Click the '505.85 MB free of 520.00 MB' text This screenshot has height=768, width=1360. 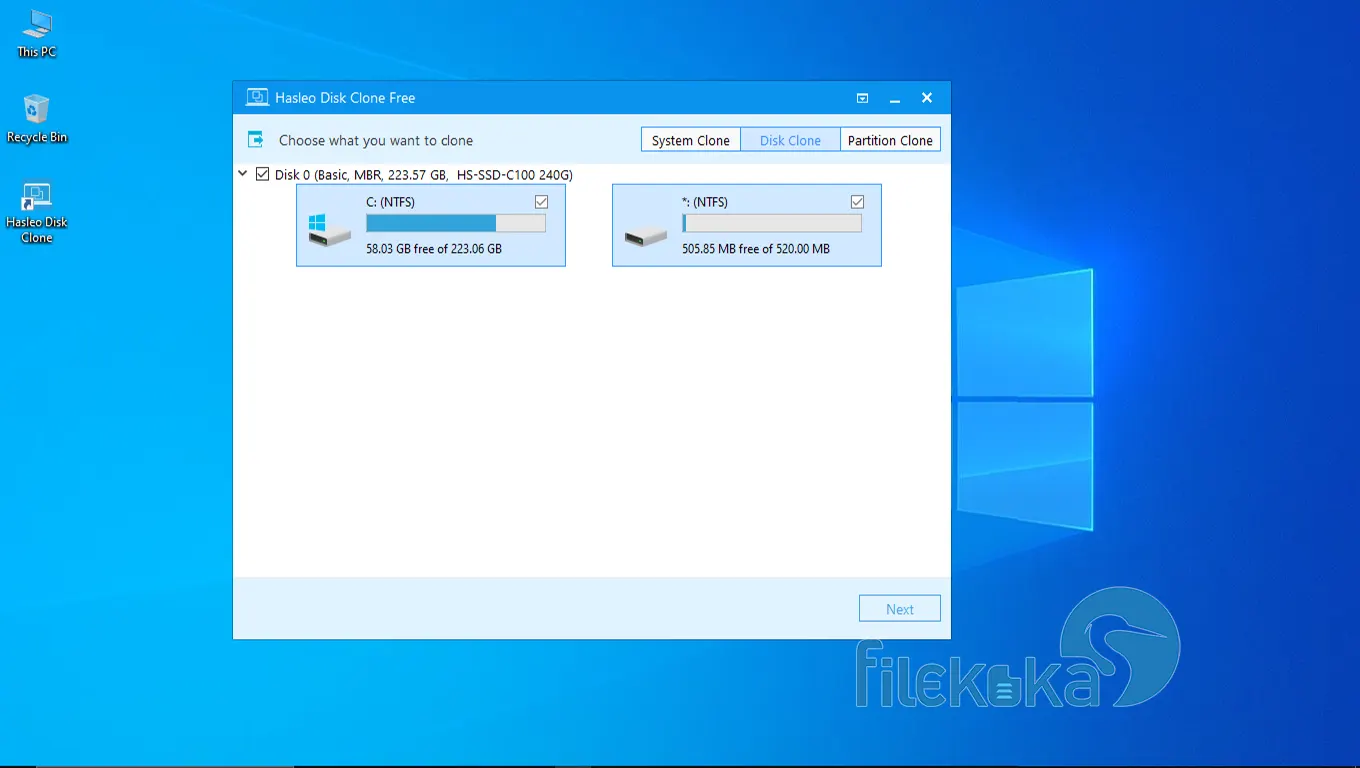pyautogui.click(x=756, y=249)
